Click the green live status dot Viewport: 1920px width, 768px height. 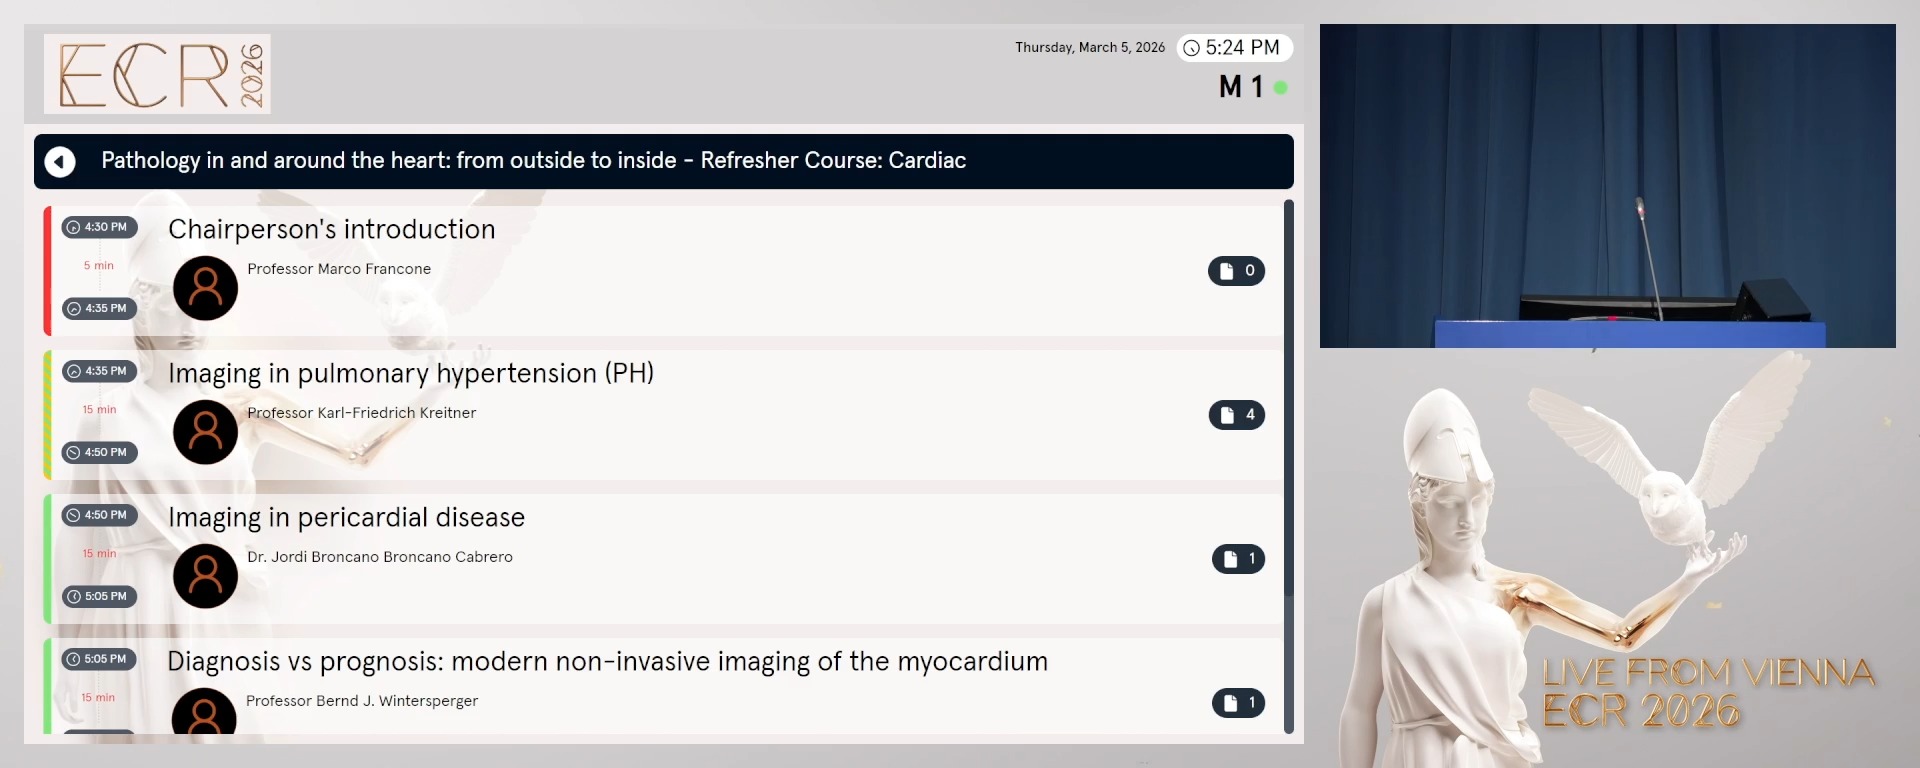1280,88
